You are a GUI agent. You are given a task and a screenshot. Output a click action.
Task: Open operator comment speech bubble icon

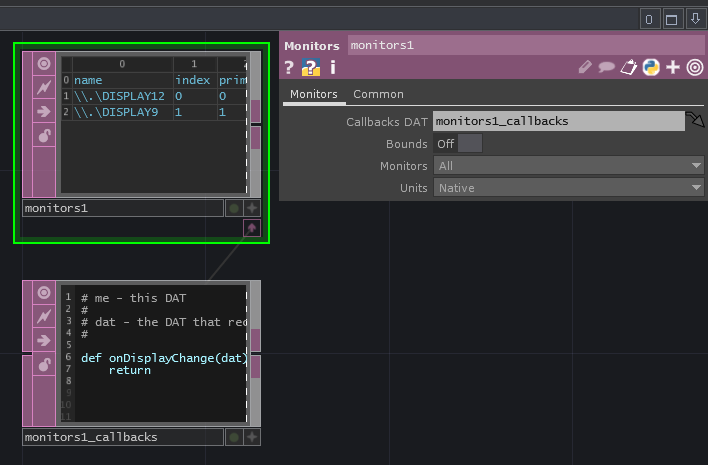click(x=607, y=67)
